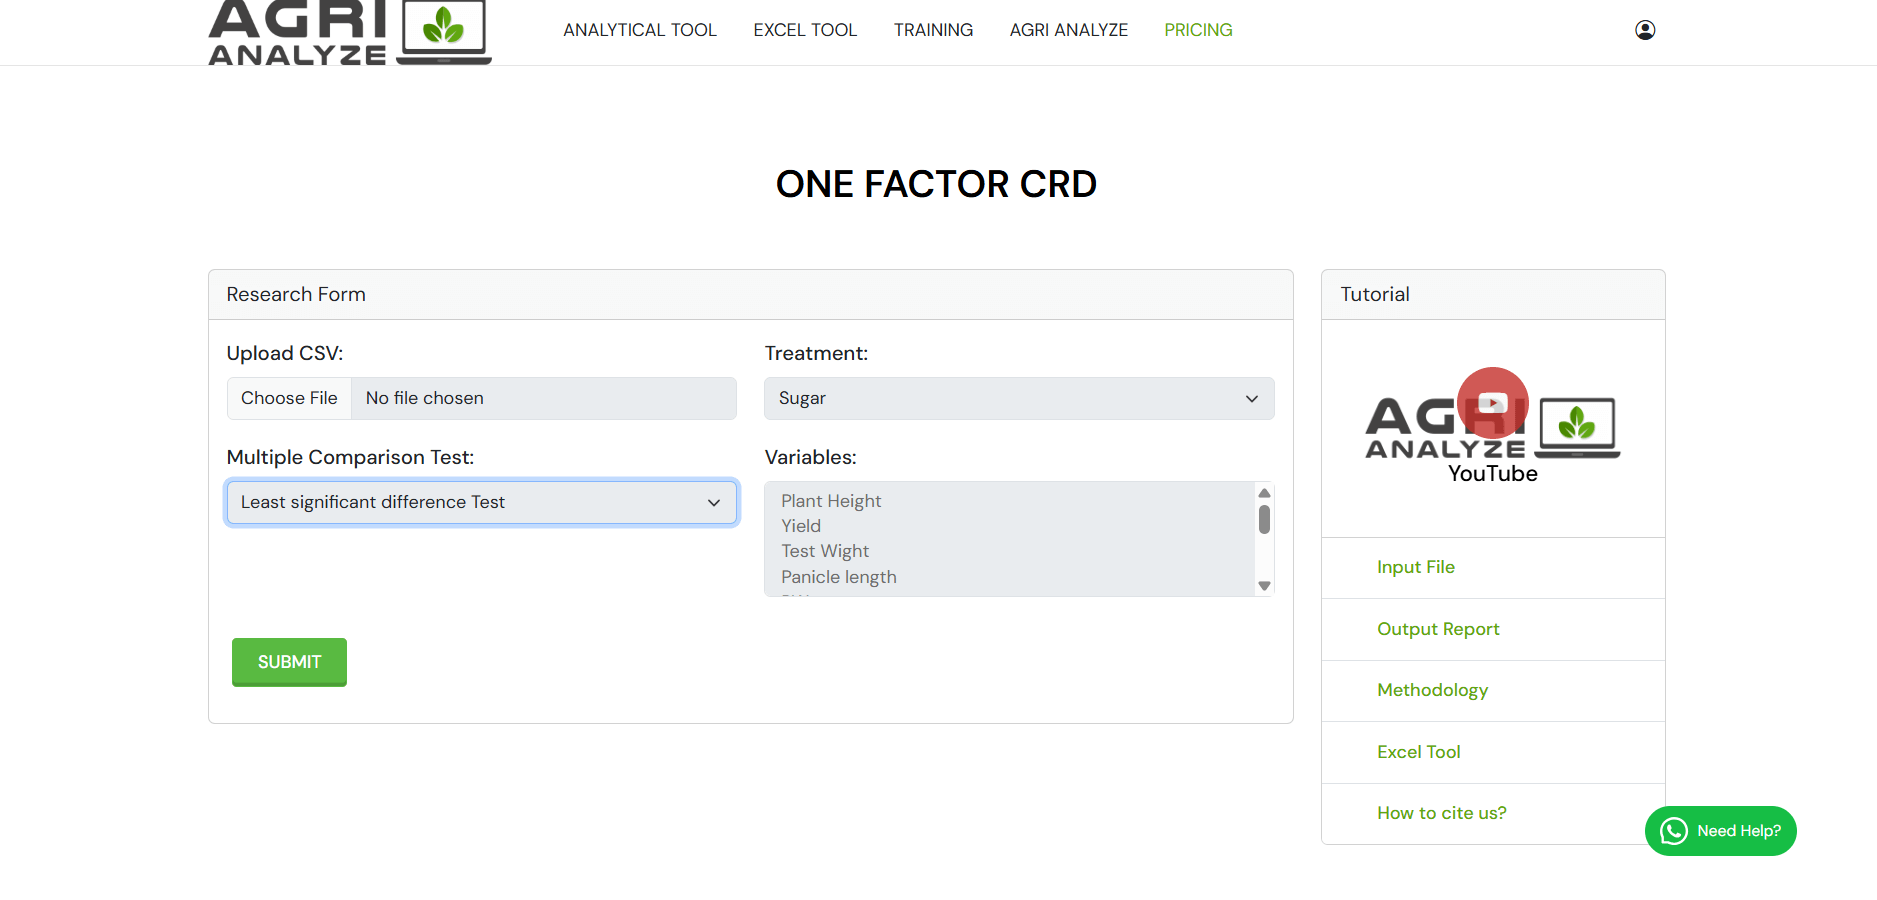Play the YouTube tutorial video
Image resolution: width=1877 pixels, height=900 pixels.
(1492, 403)
